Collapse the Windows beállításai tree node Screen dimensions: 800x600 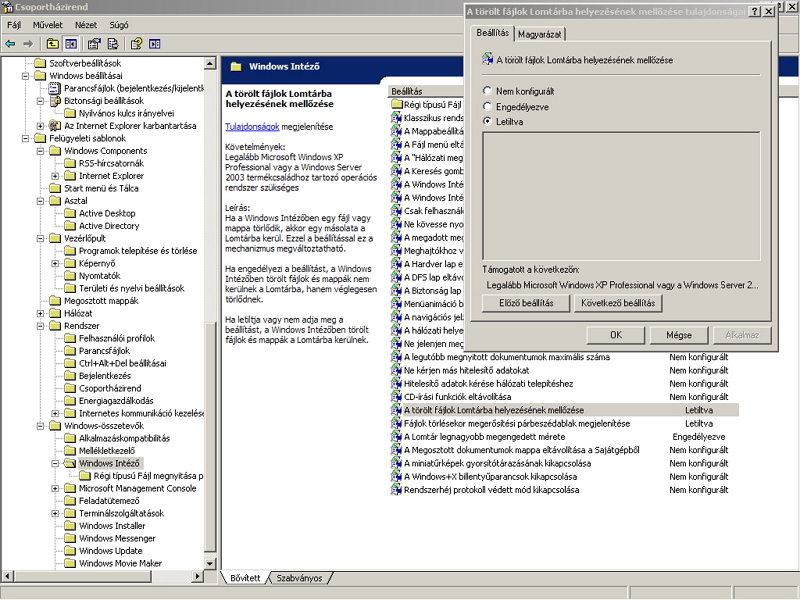(x=25, y=76)
